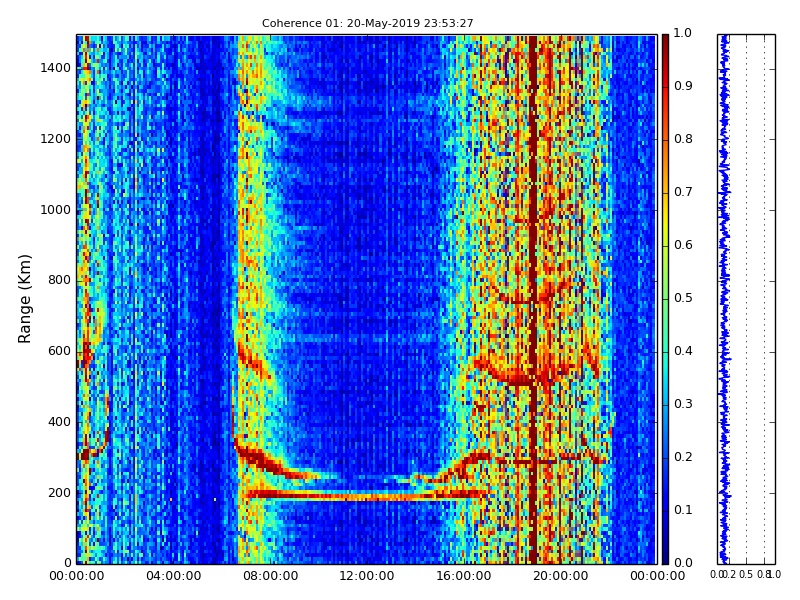Click the colorbar '0.6' value label

(x=683, y=245)
